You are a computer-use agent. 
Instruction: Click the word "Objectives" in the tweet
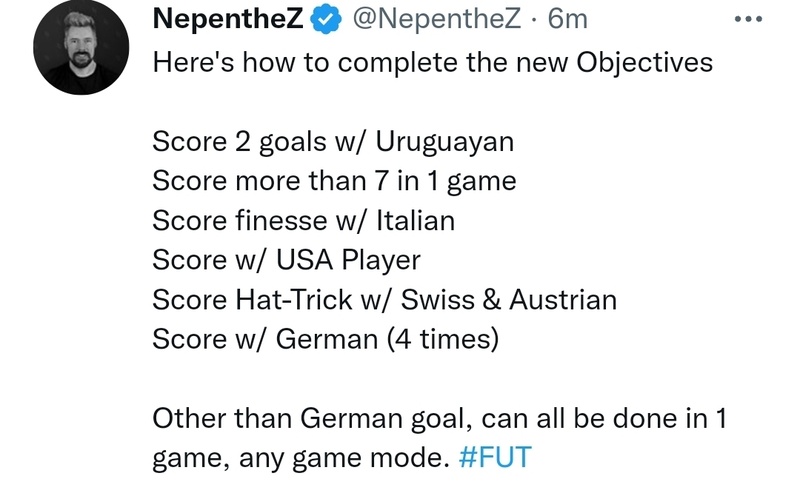644,62
